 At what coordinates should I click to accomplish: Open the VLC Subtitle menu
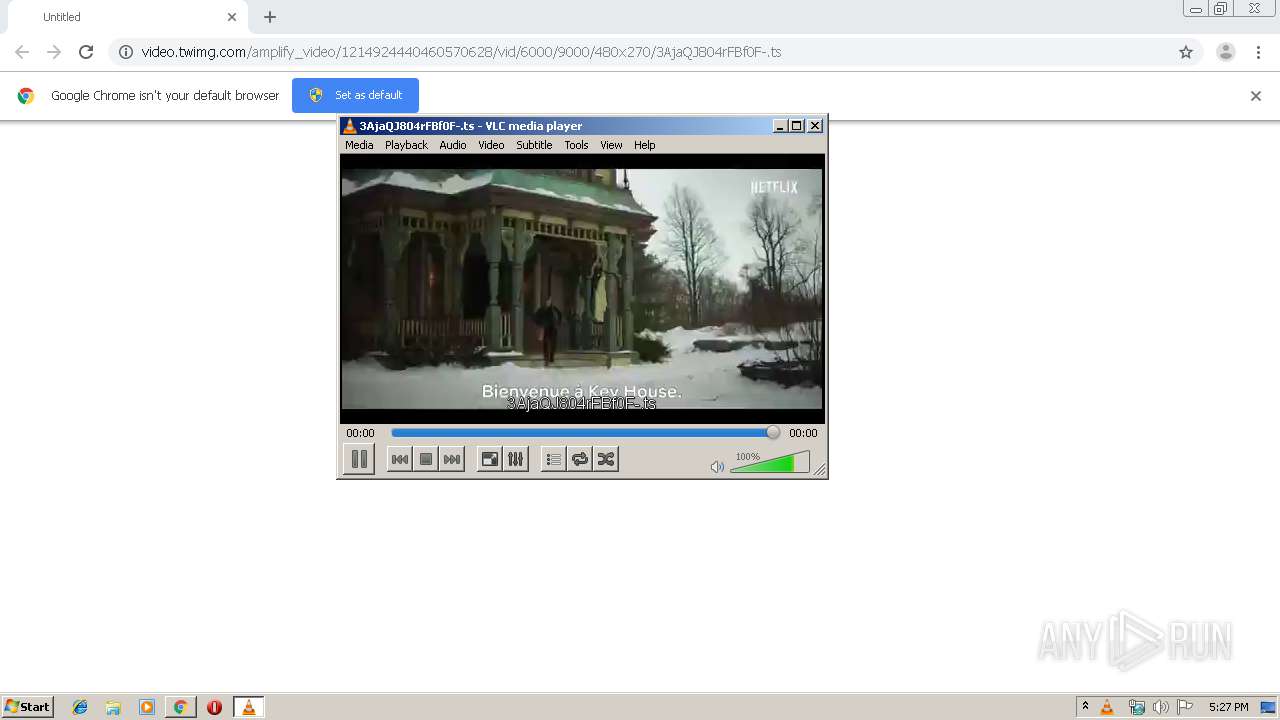(534, 145)
